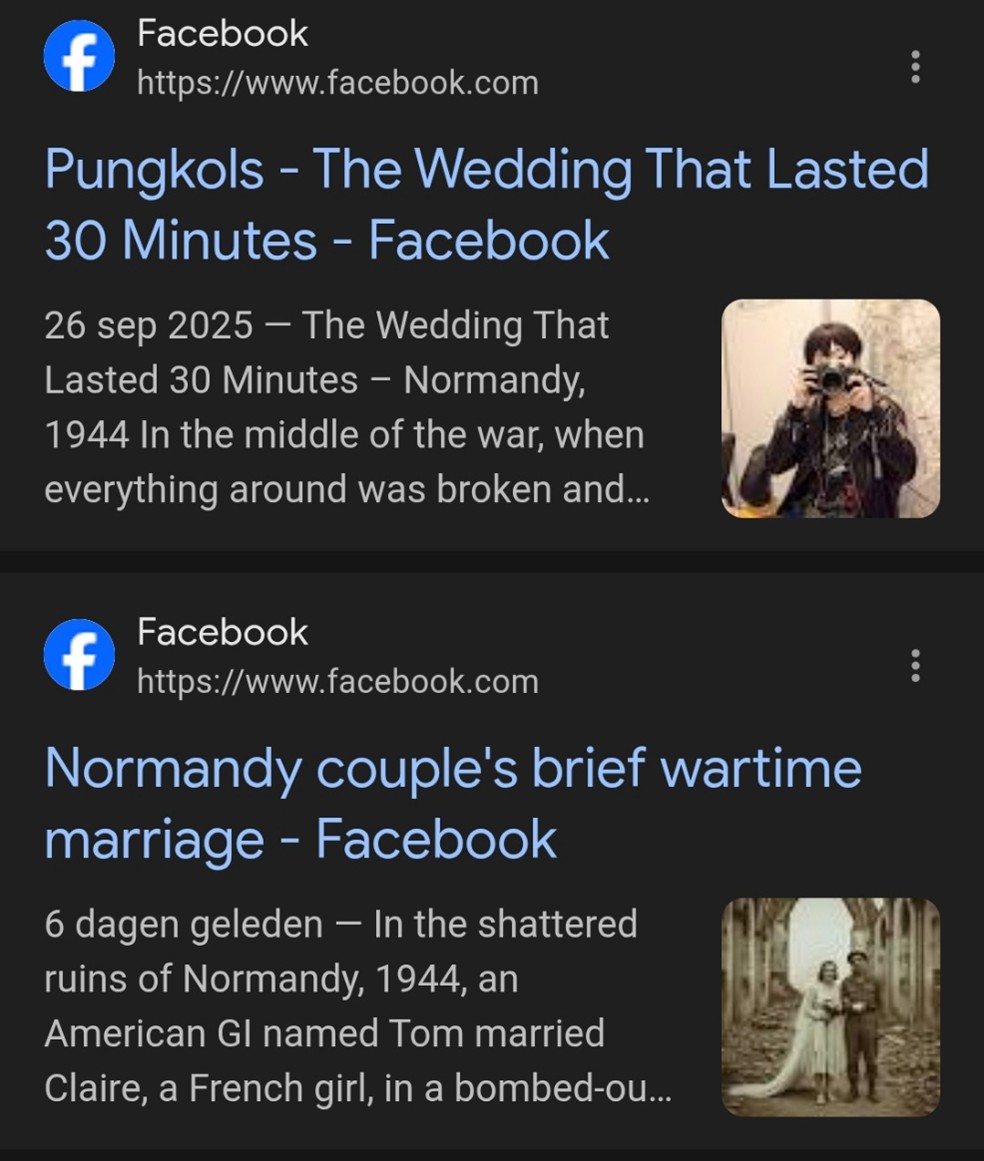Click the 'Facebook' site name on the bottom result

(221, 630)
